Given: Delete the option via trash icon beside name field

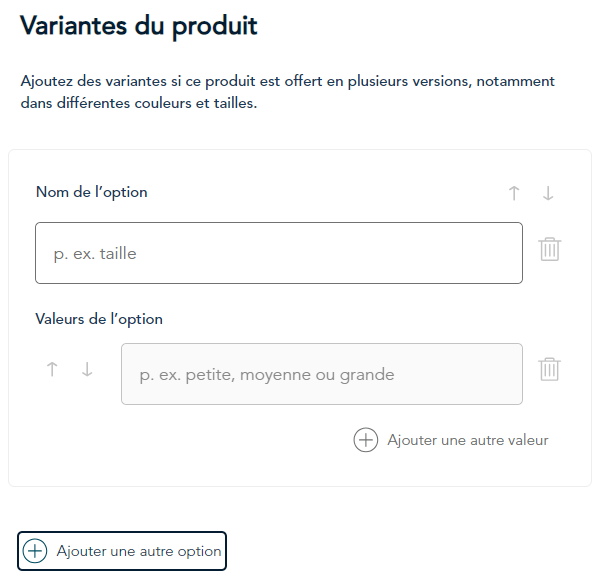Looking at the screenshot, I should click(550, 249).
